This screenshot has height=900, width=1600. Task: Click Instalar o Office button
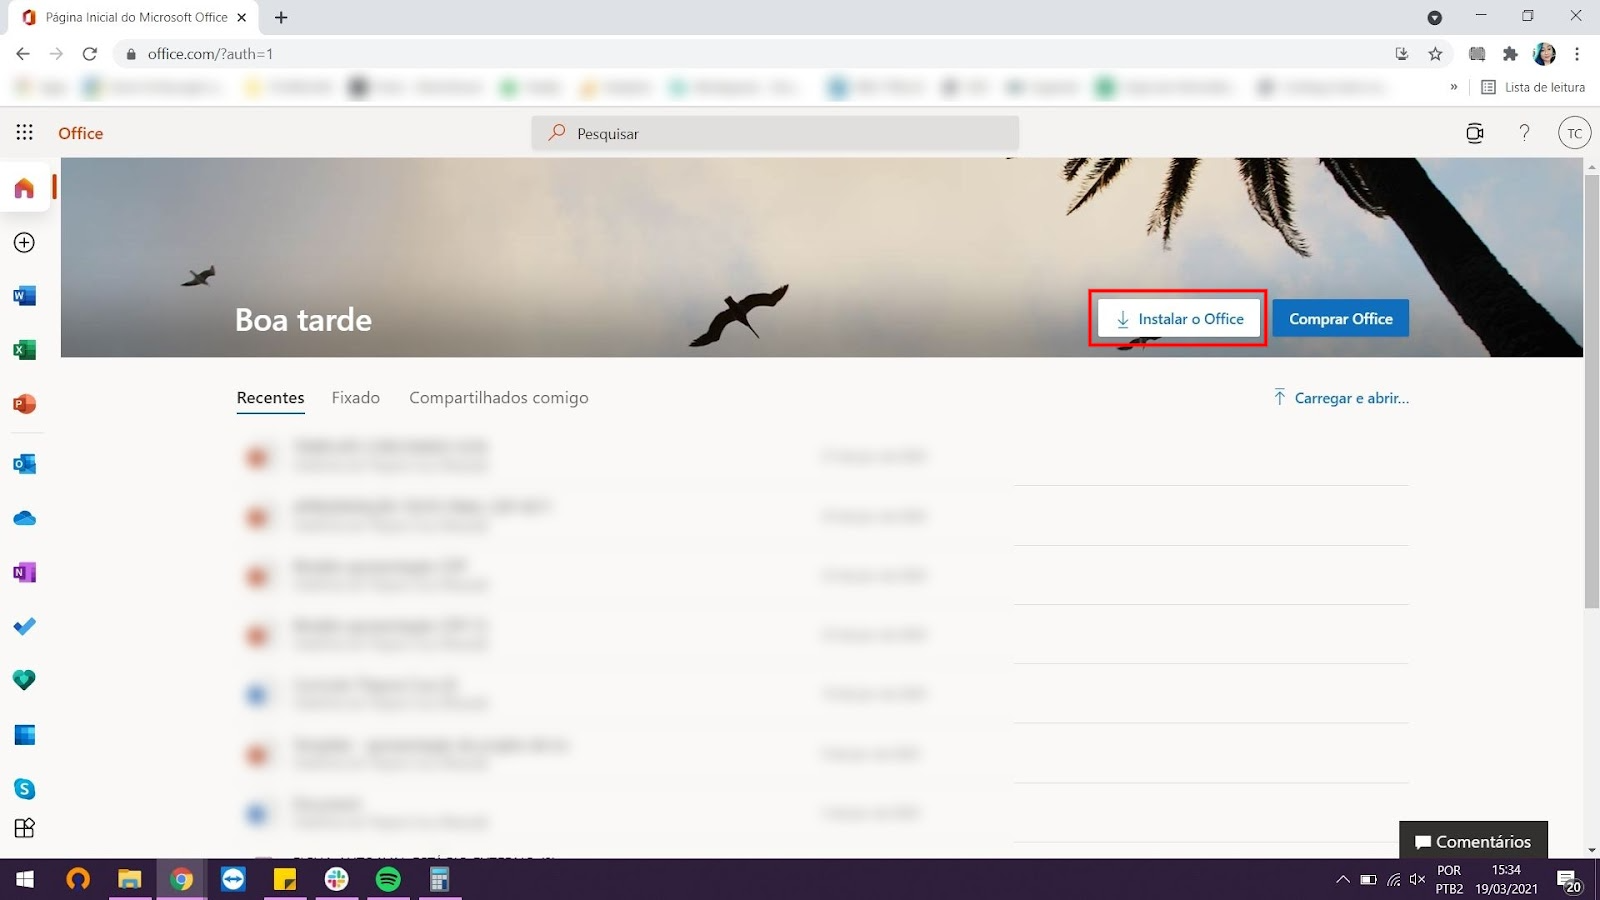click(x=1179, y=319)
